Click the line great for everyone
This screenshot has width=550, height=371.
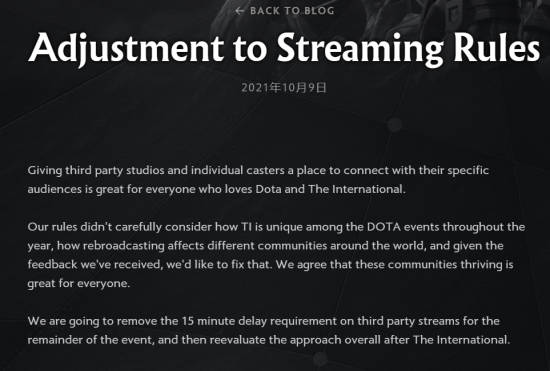(79, 283)
